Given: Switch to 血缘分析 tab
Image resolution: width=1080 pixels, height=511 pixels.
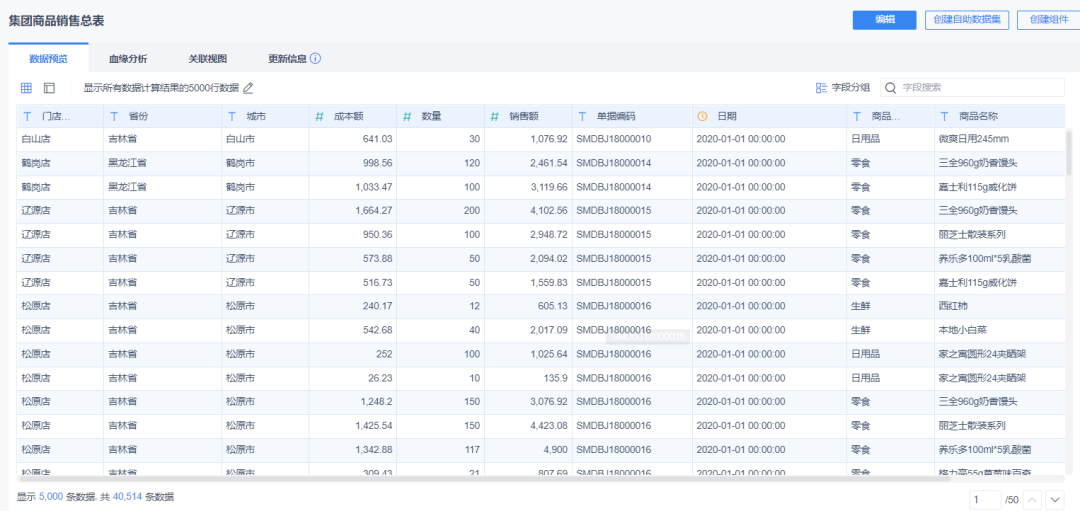Looking at the screenshot, I should pos(128,59).
